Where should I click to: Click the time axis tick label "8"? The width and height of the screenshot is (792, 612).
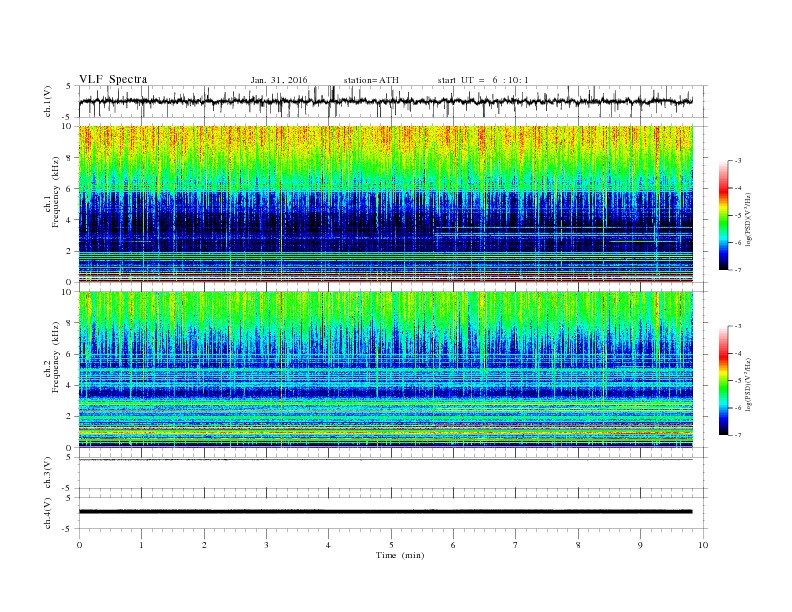(578, 545)
